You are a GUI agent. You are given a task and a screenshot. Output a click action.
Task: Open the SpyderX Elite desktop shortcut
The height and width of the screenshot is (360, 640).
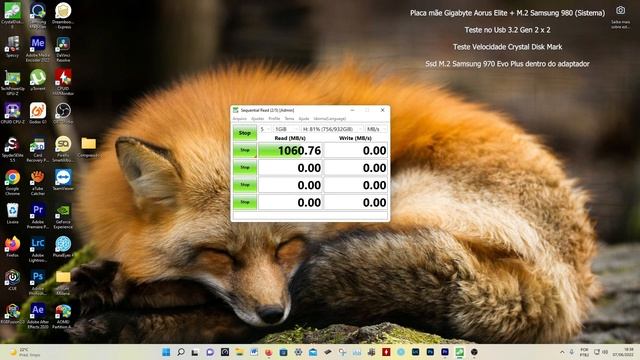coord(13,149)
